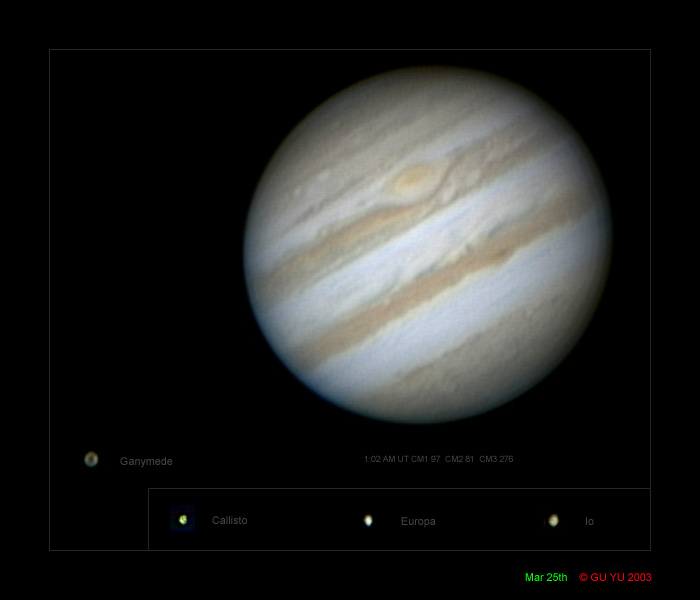This screenshot has height=600, width=700.
Task: Click the green "Mar 25th" date text
Action: [x=546, y=577]
